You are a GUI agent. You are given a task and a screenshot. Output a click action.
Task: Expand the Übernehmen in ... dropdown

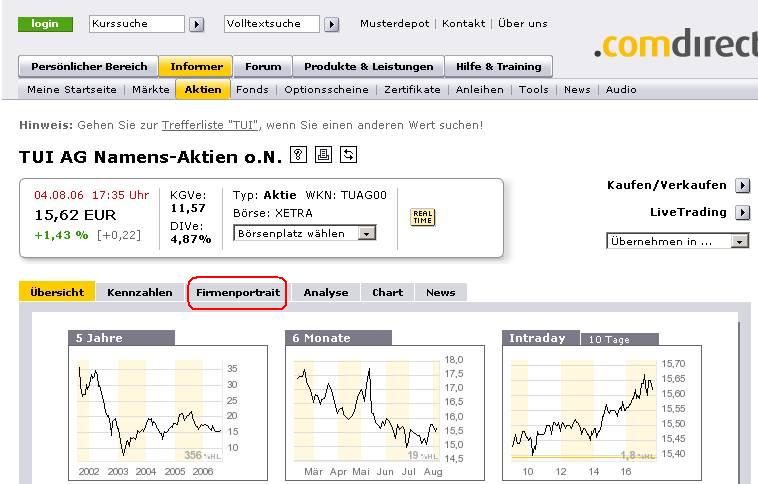(739, 241)
